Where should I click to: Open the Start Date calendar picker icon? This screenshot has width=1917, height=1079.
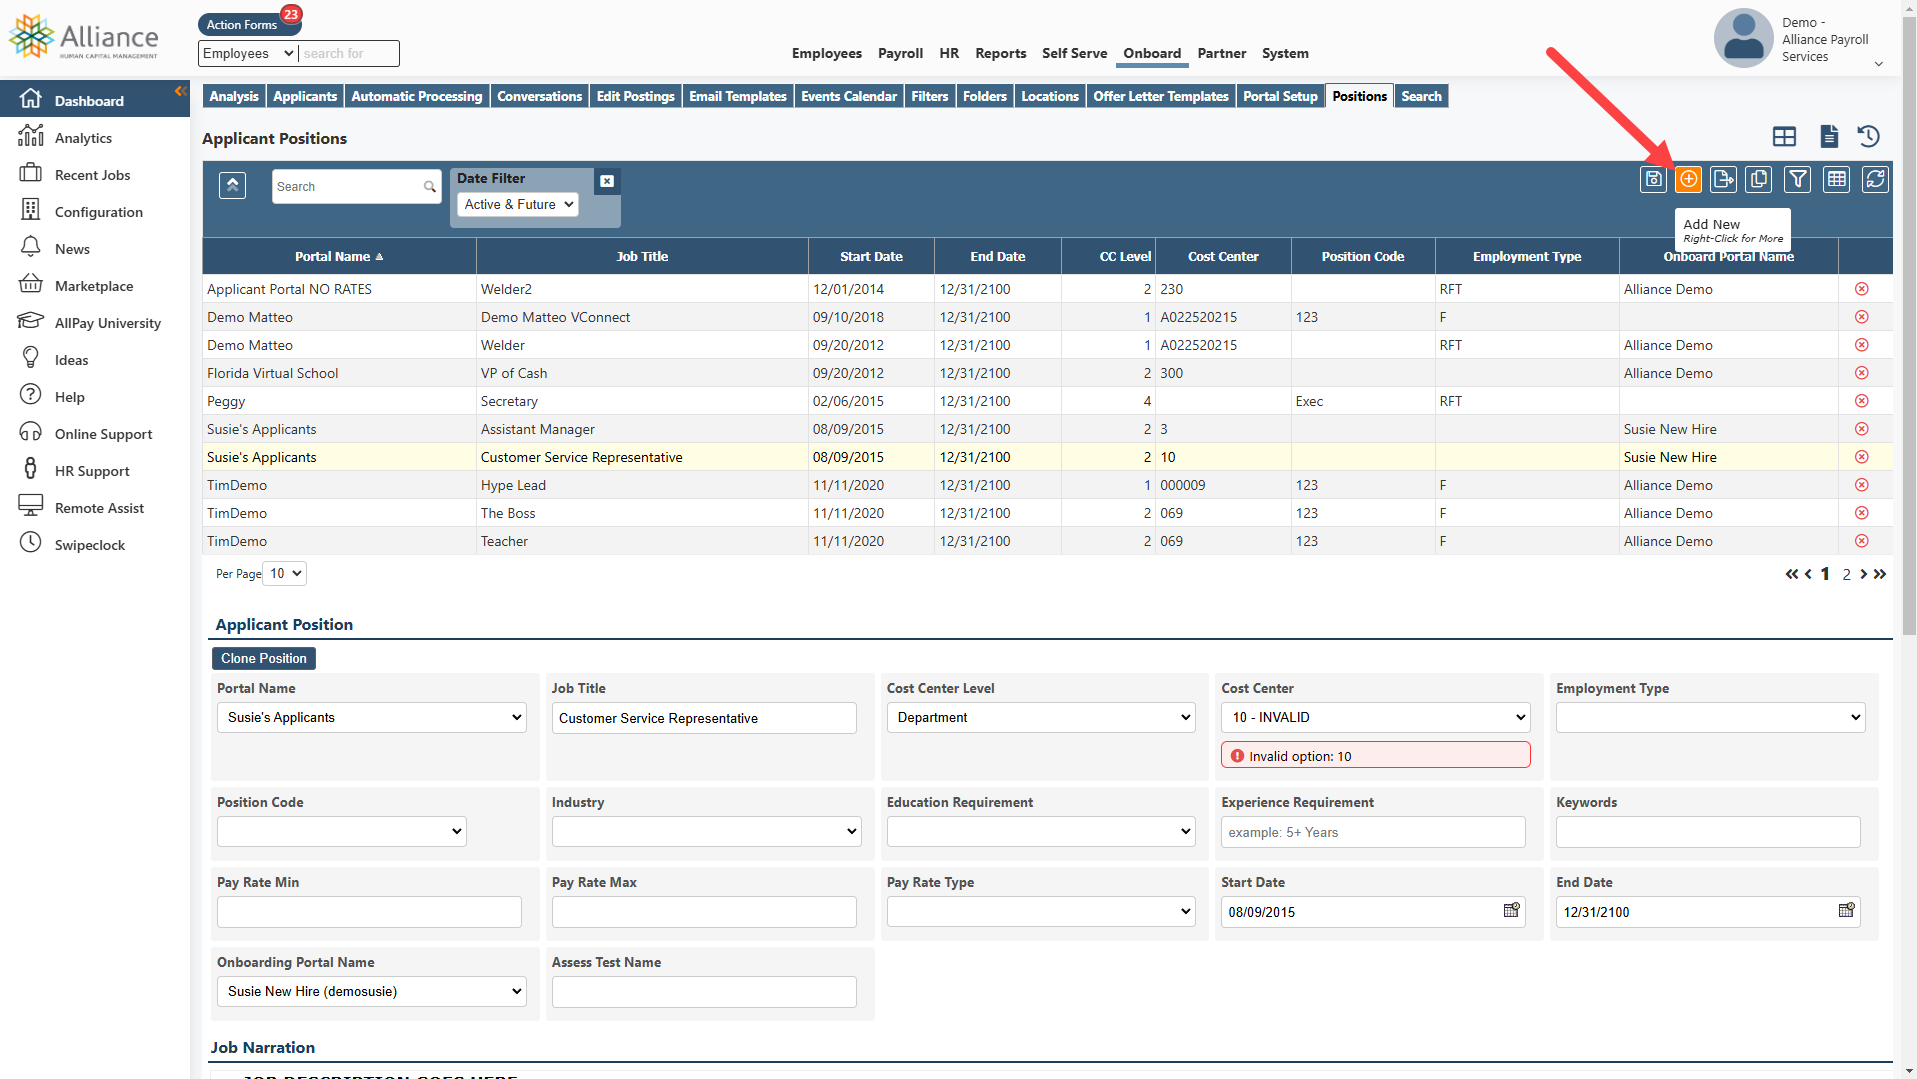(x=1511, y=910)
